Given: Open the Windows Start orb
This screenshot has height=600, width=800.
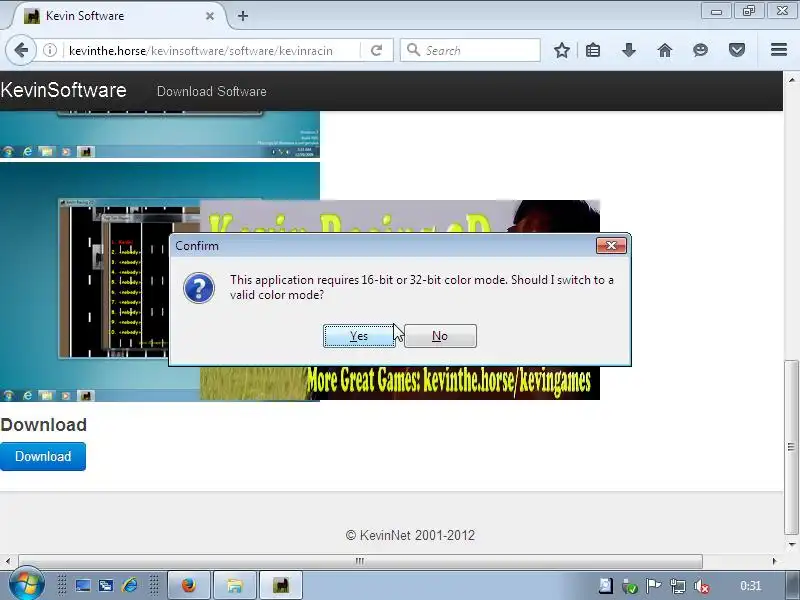Looking at the screenshot, I should coord(26,584).
